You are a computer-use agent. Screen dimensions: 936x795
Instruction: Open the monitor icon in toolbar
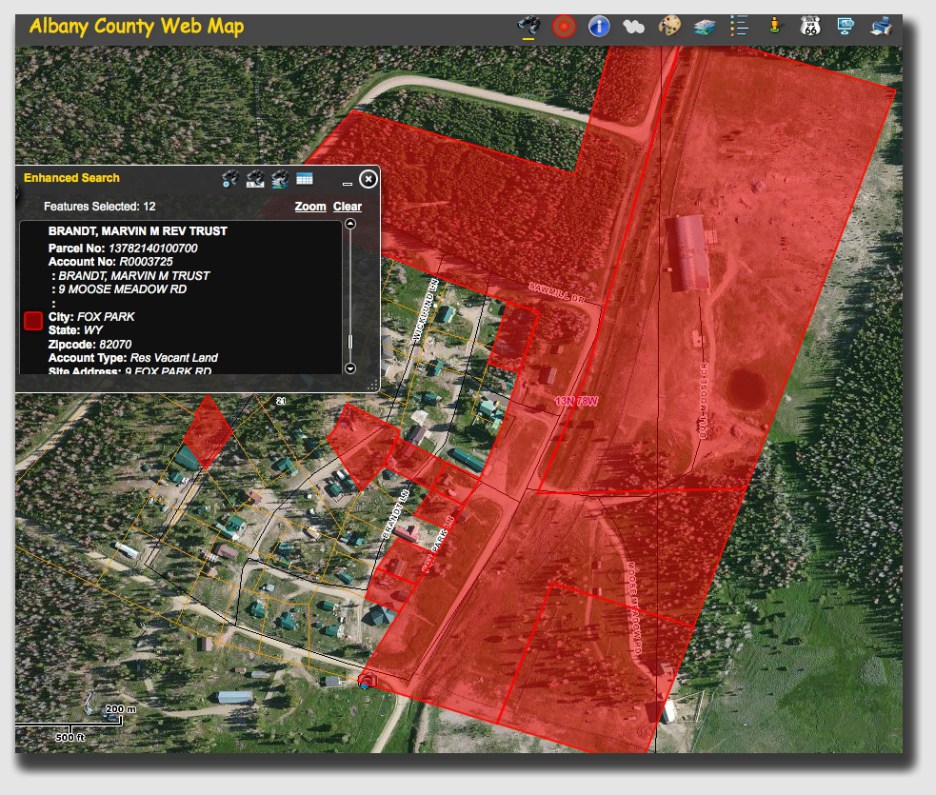(845, 27)
